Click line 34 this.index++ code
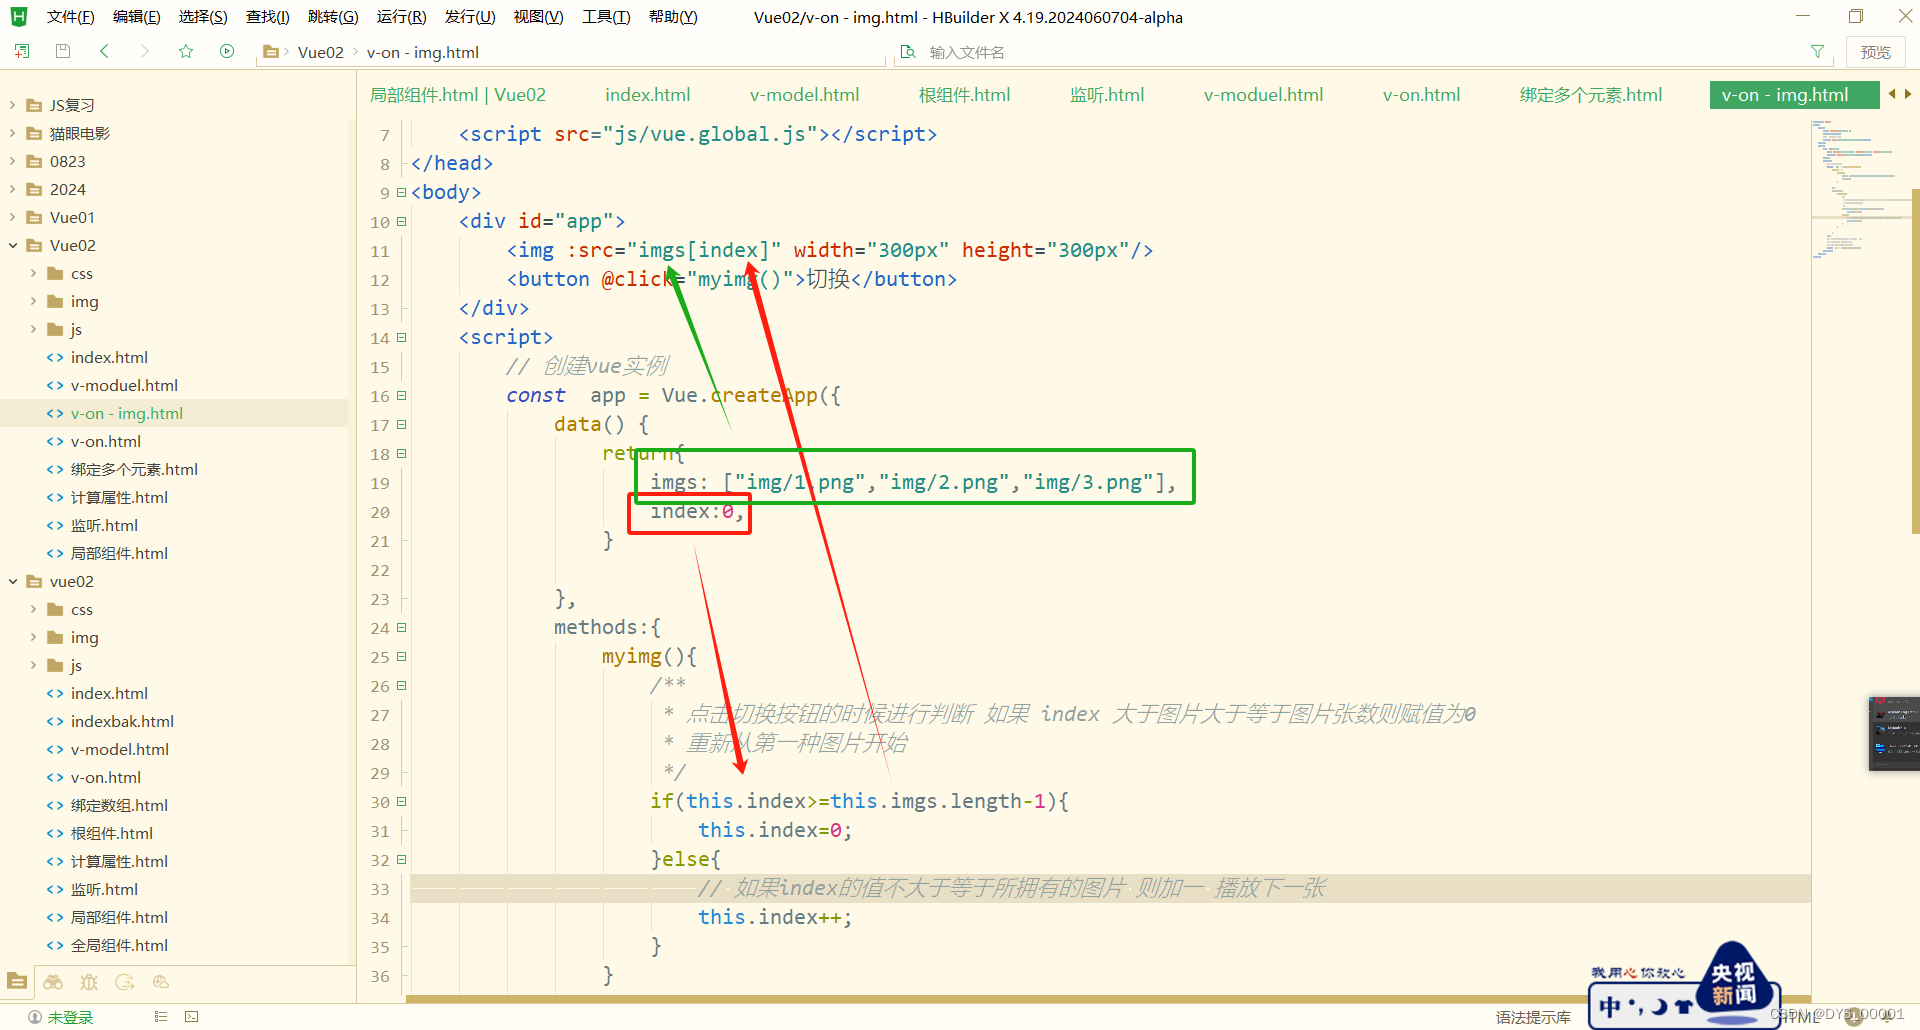Viewport: 1920px width, 1030px height. click(775, 917)
